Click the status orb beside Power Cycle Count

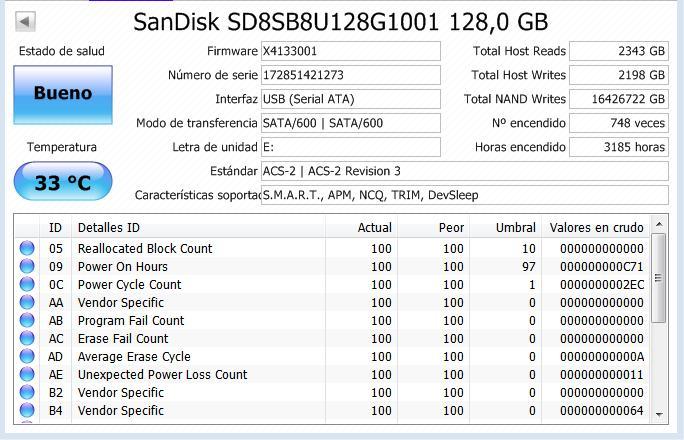coord(27,284)
